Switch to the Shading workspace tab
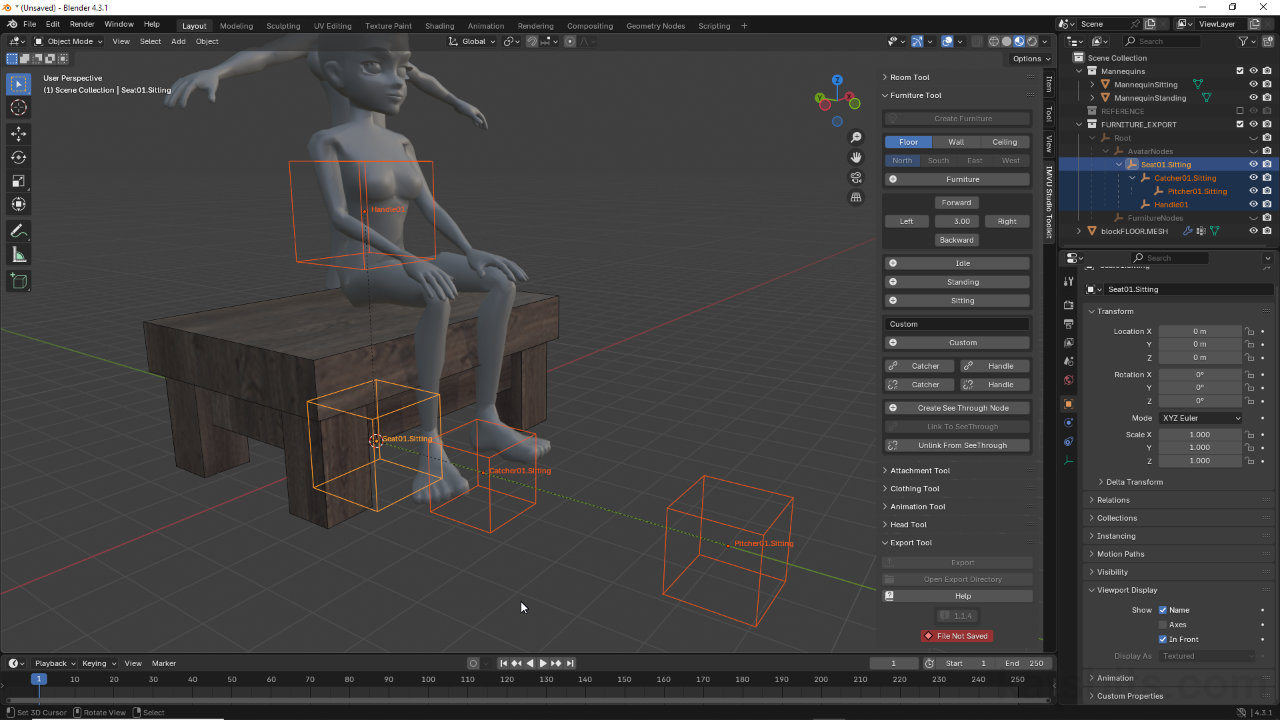The height and width of the screenshot is (720, 1280). 439,26
